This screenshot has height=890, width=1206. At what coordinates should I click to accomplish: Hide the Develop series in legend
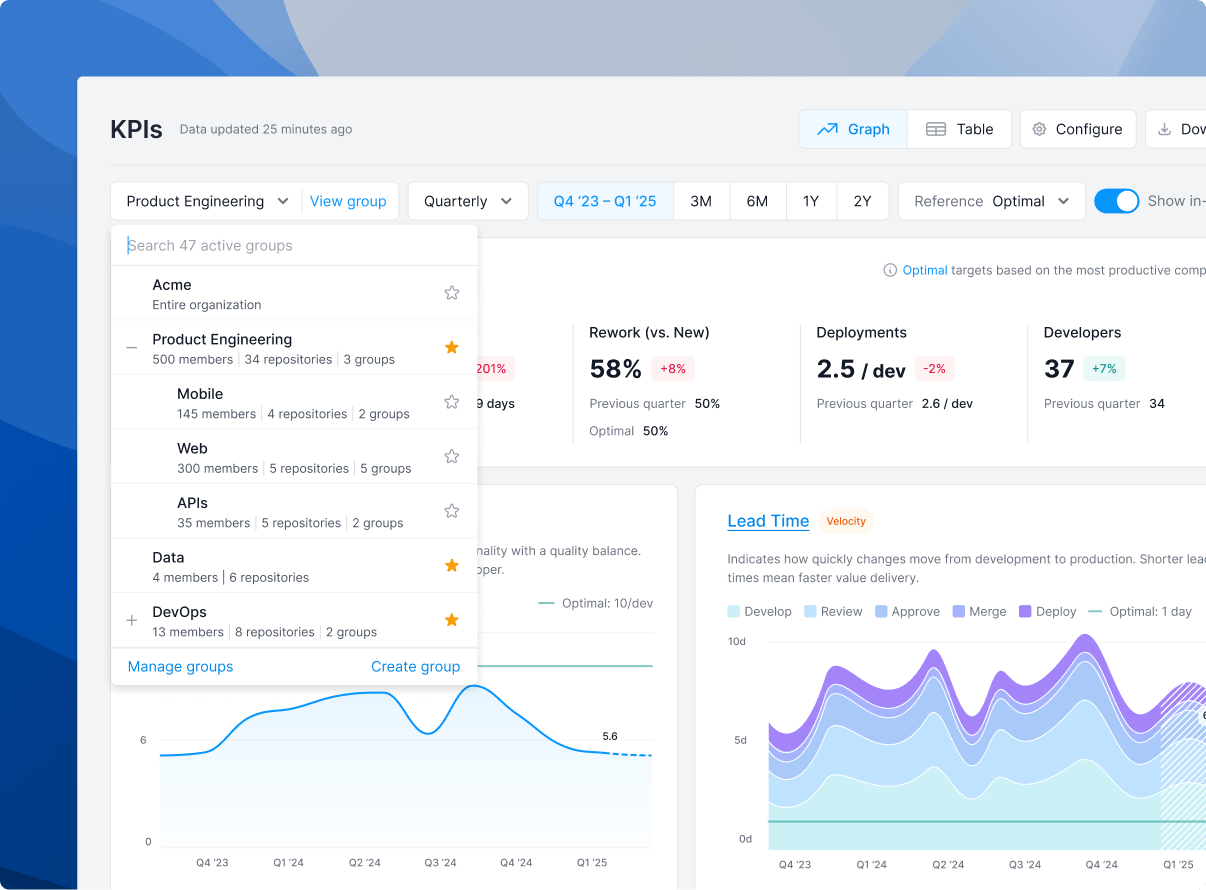point(759,611)
